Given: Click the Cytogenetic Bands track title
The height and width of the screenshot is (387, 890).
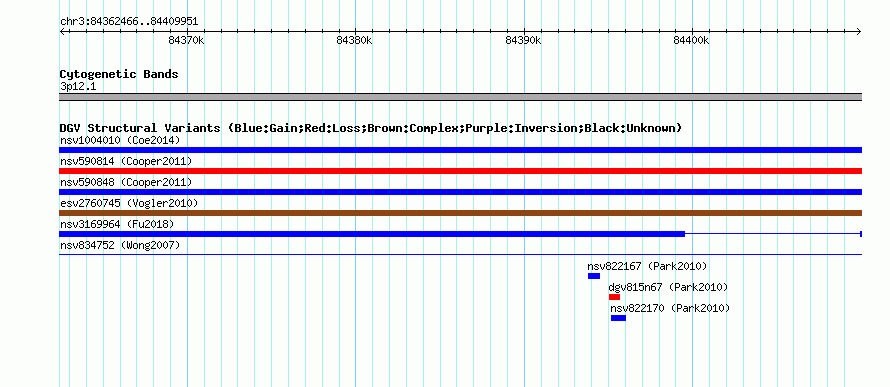Looking at the screenshot, I should (x=119, y=74).
